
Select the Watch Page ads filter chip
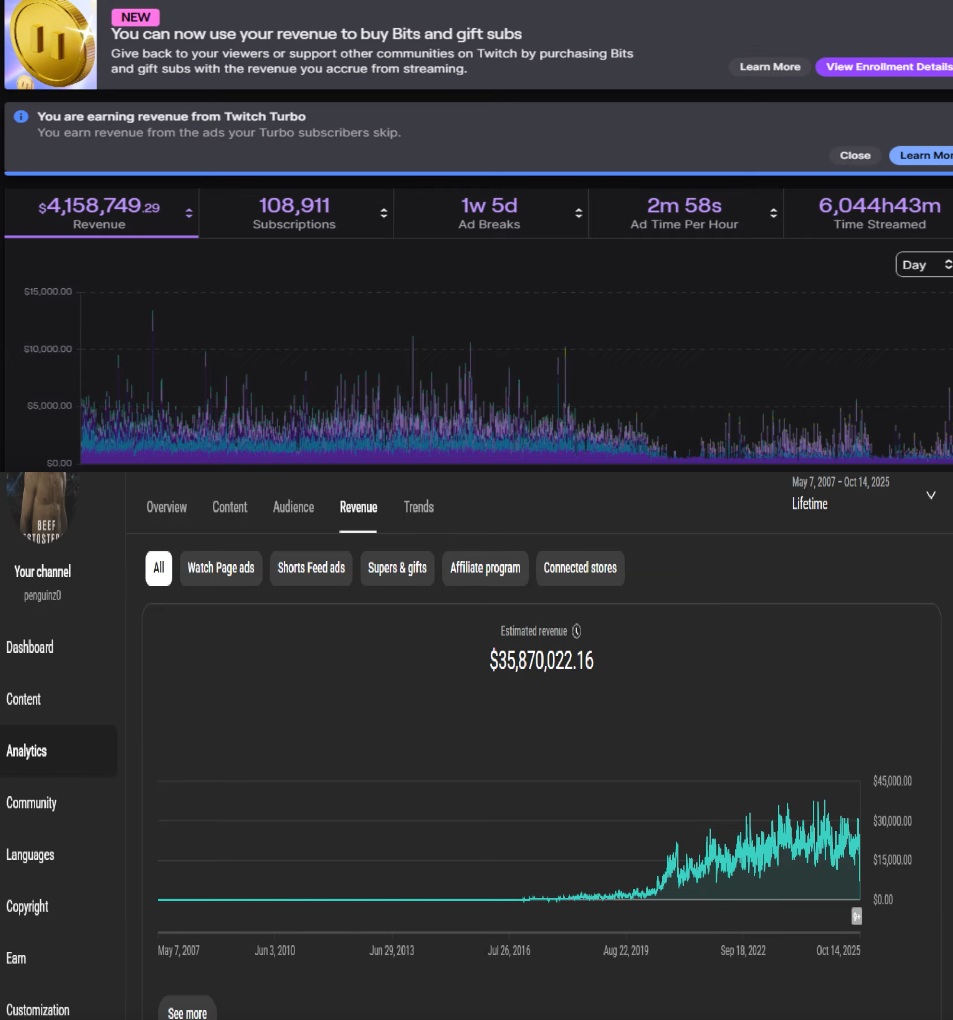coord(221,568)
